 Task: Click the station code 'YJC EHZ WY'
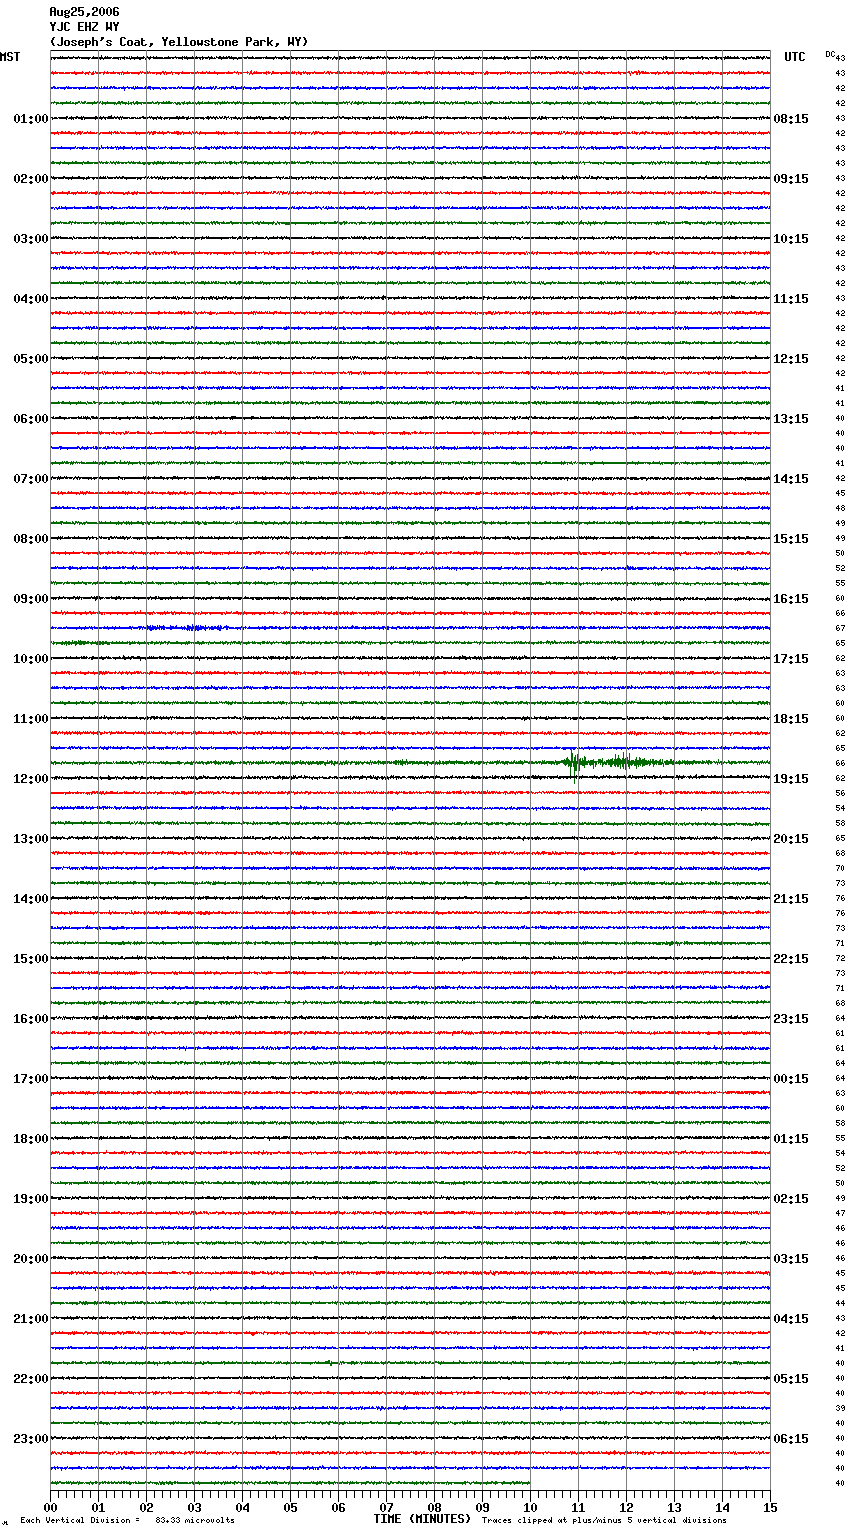[84, 27]
